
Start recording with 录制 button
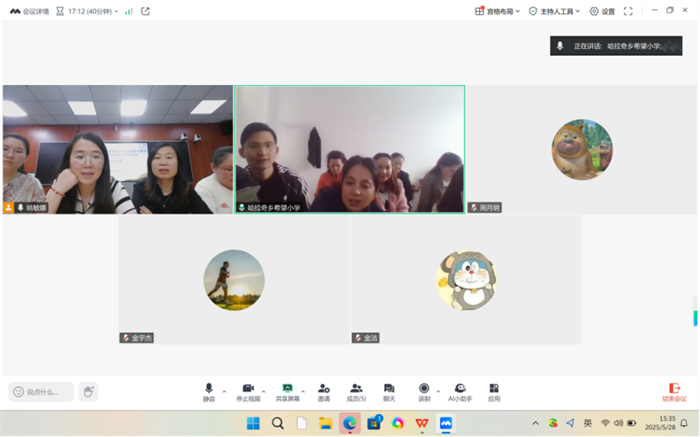pos(424,389)
